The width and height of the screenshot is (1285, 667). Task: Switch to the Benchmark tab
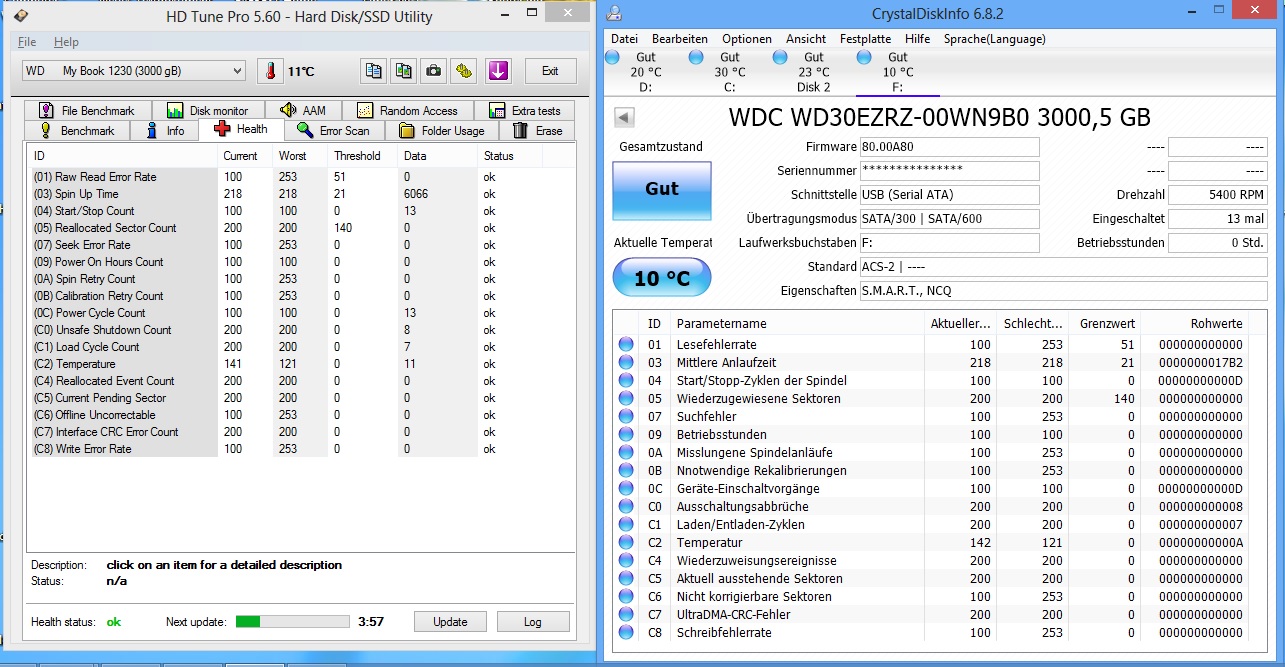(77, 130)
